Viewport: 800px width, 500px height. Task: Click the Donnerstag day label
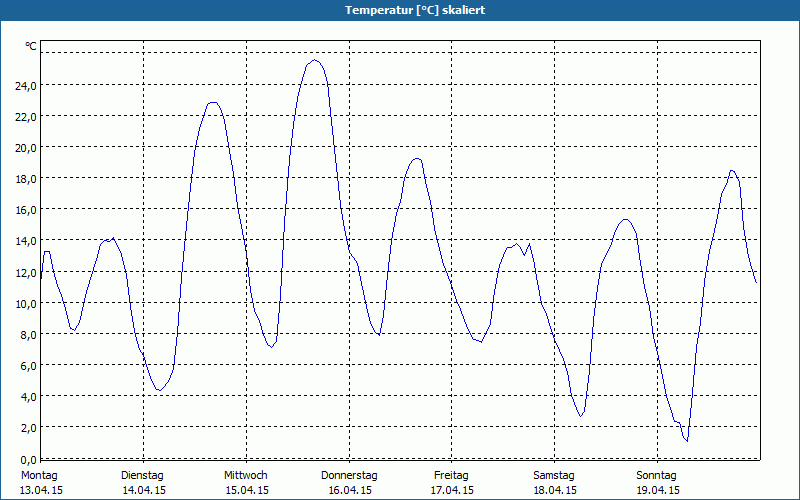(349, 475)
